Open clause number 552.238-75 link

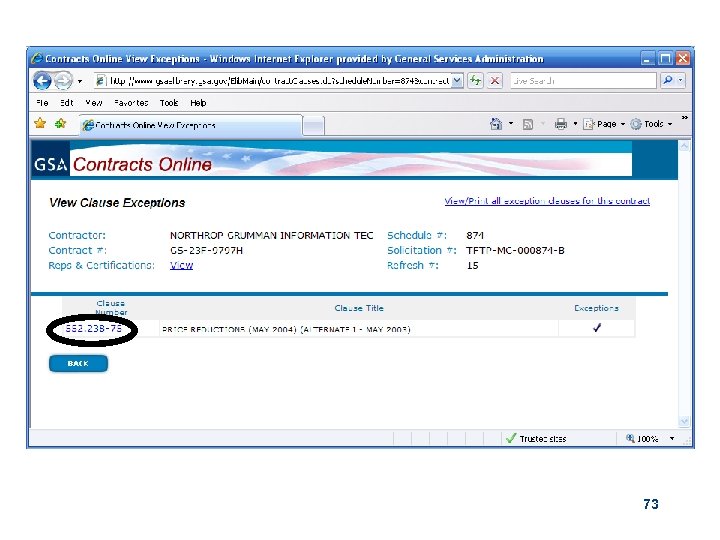coord(93,328)
